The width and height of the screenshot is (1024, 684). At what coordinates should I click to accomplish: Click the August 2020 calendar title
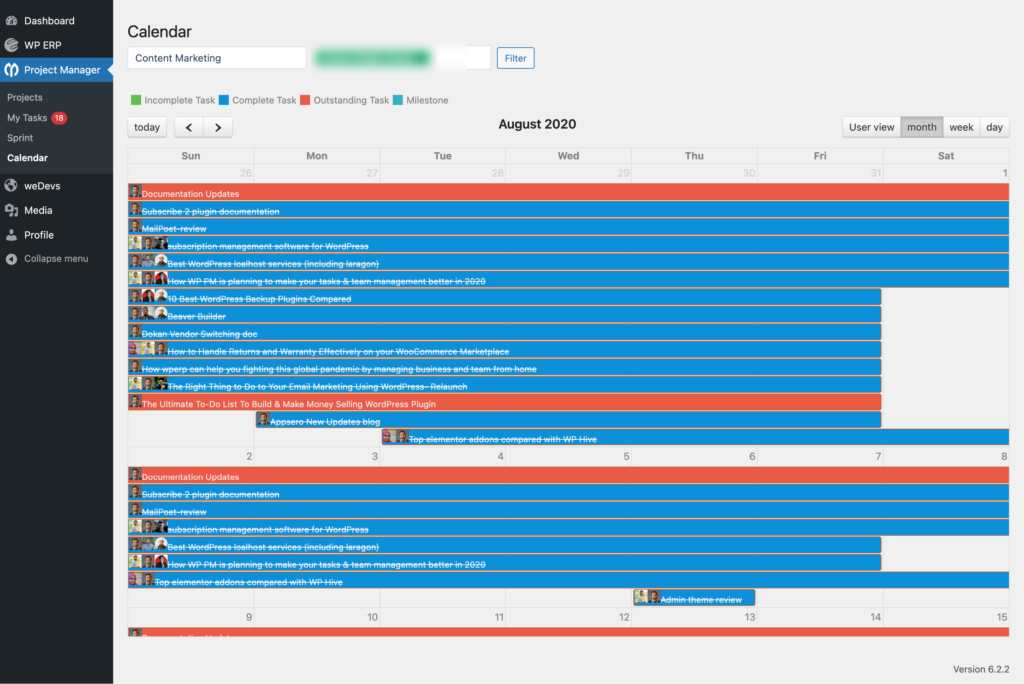(537, 124)
